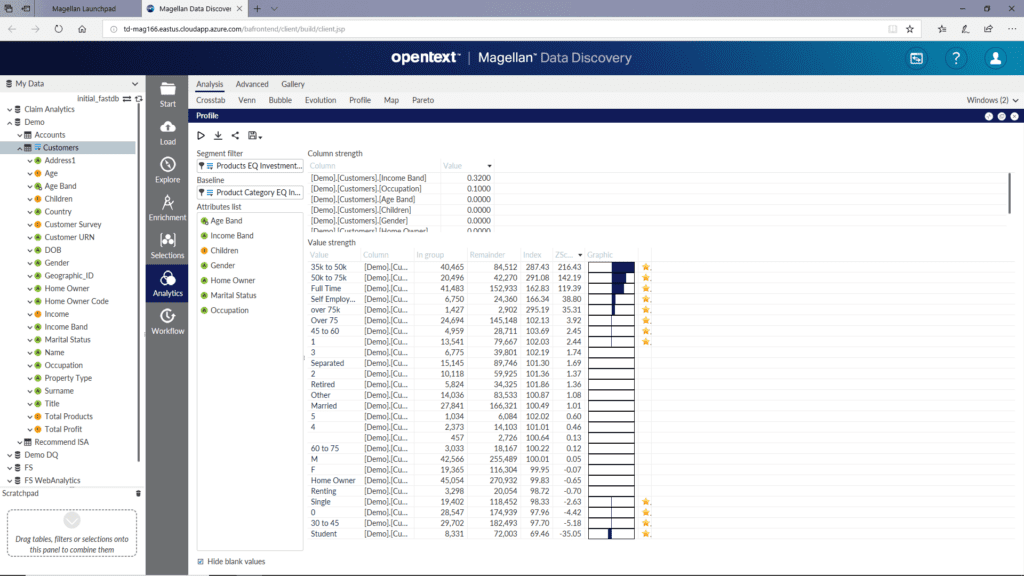
Task: Switch to the Advanced tab
Action: coord(252,84)
